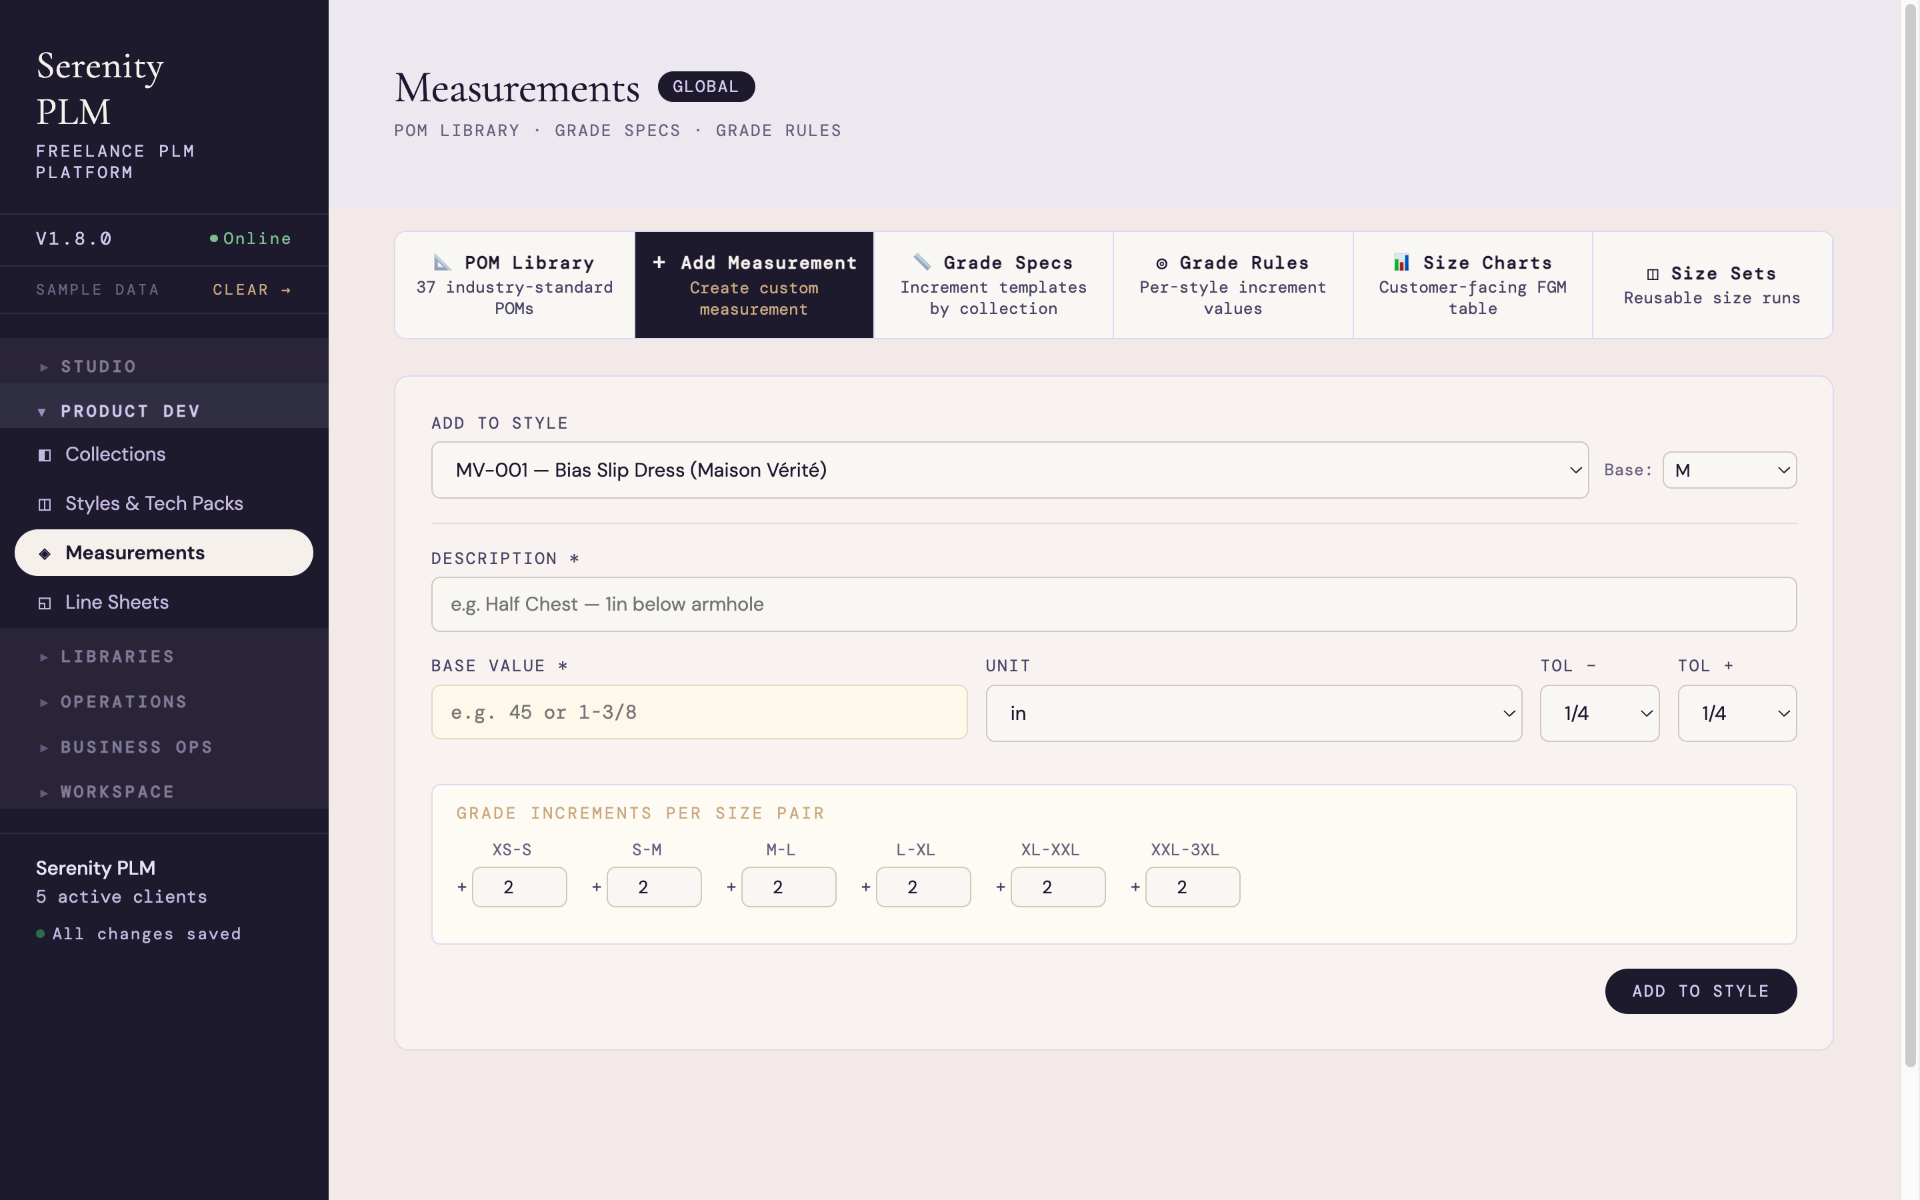The image size is (1920, 1200).
Task: Click the Measurements page heading
Action: click(x=517, y=88)
